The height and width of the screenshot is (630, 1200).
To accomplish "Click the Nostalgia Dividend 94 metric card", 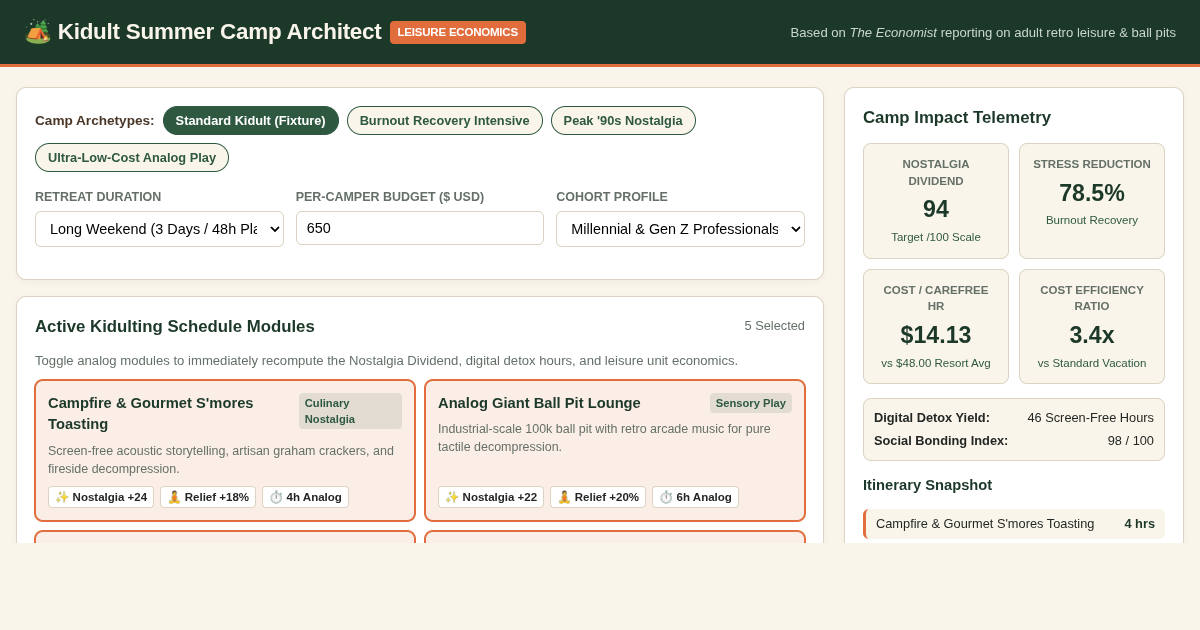I will point(936,201).
